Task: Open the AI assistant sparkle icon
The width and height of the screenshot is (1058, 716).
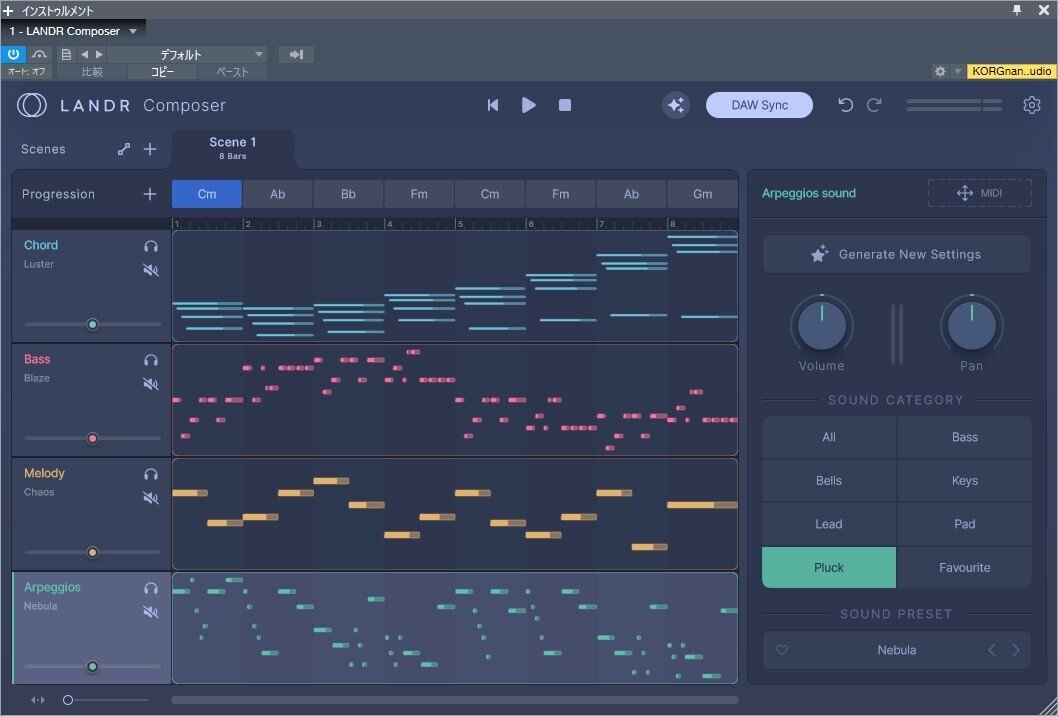Action: point(676,104)
